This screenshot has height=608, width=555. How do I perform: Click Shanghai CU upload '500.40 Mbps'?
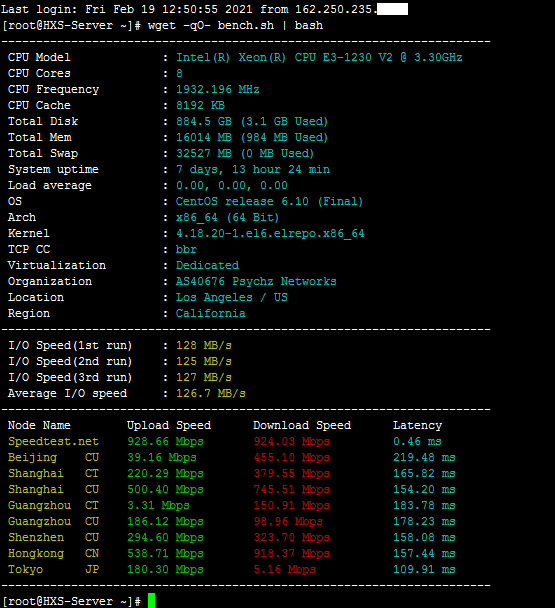tap(166, 489)
